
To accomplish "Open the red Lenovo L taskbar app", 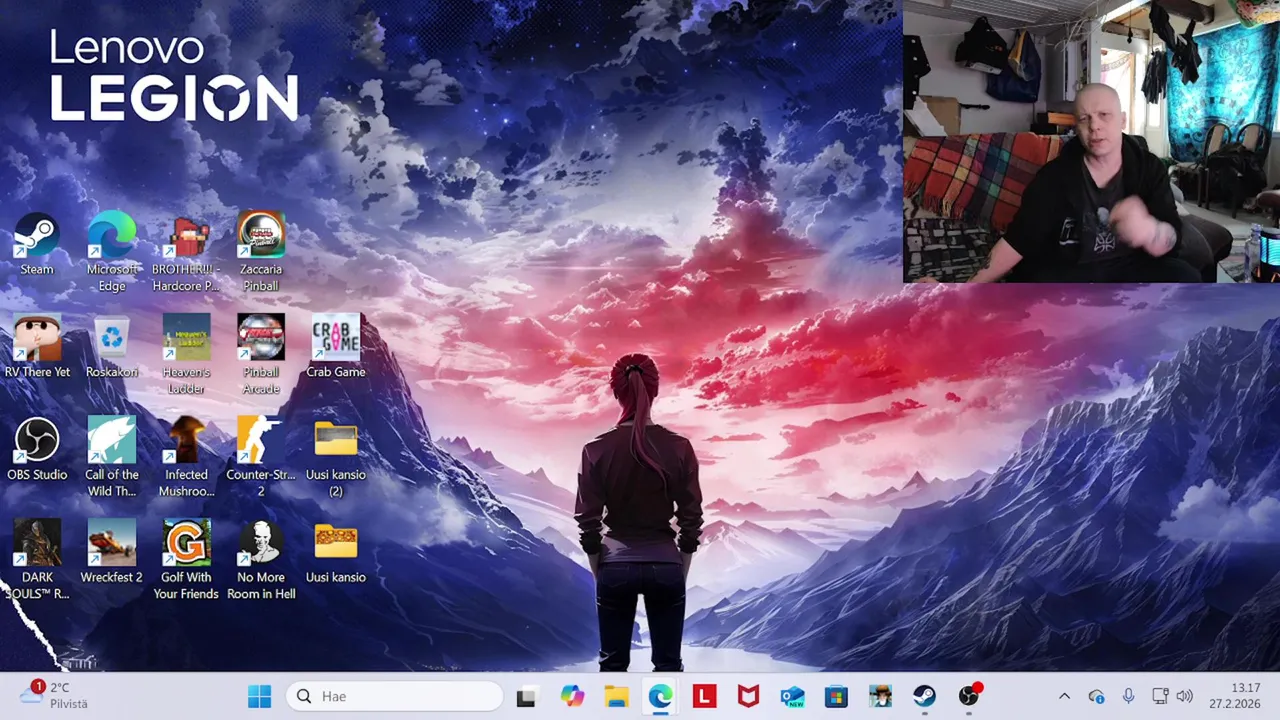I will 704,696.
